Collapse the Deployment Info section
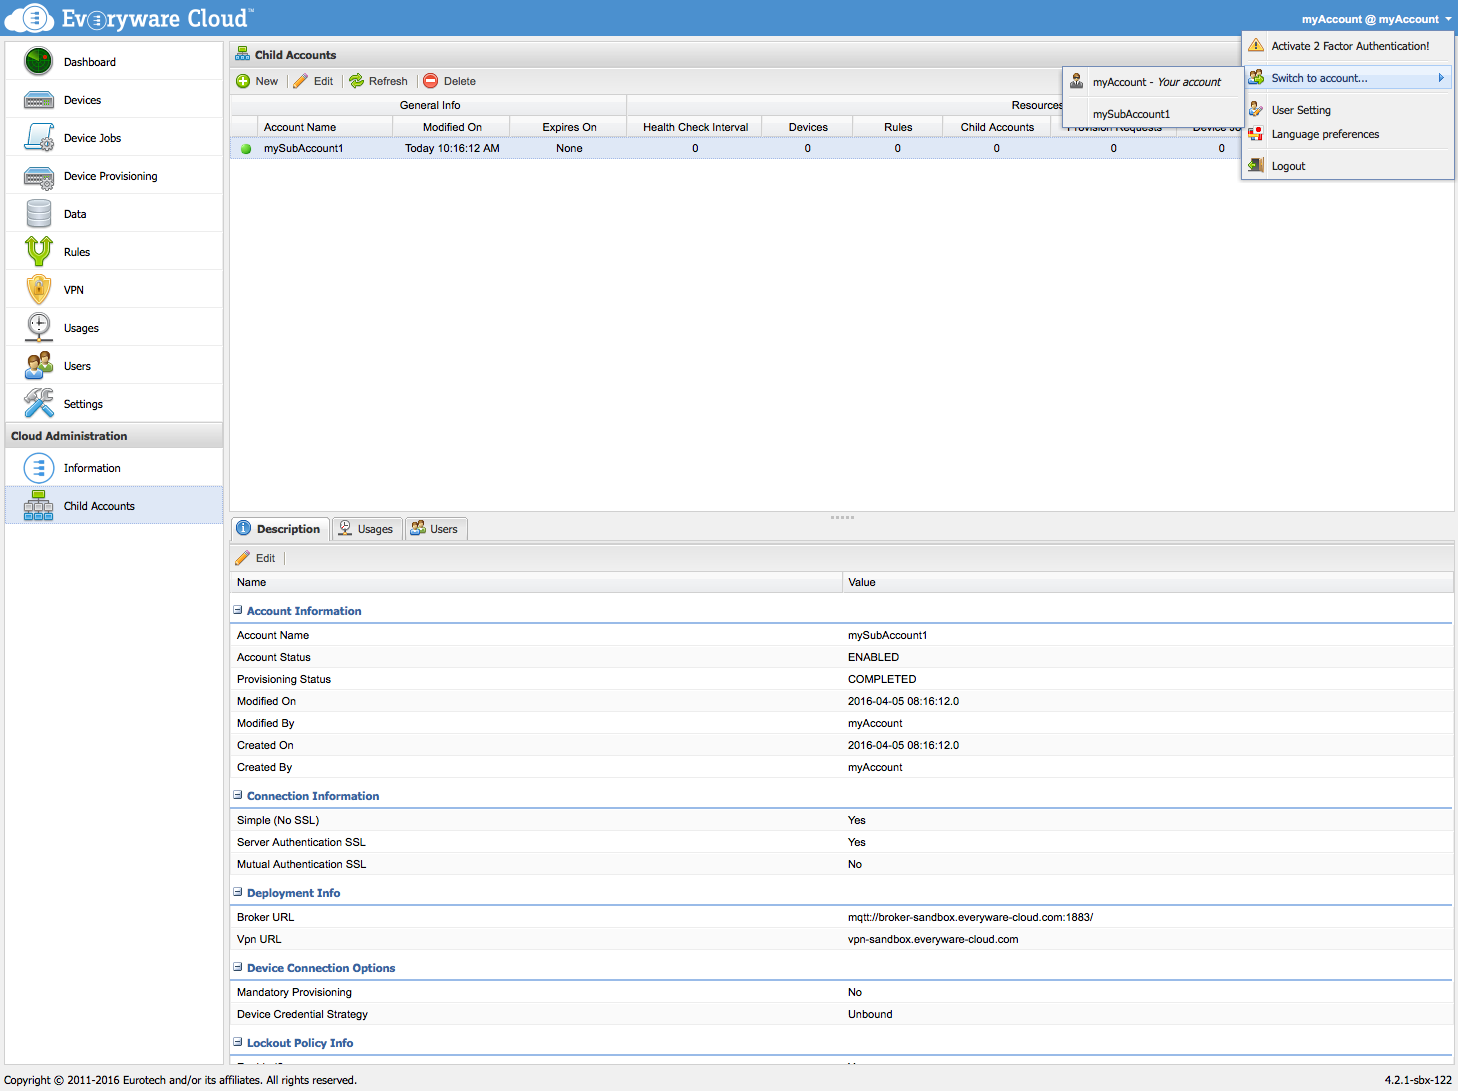Viewport: 1458px width, 1091px height. pos(238,892)
